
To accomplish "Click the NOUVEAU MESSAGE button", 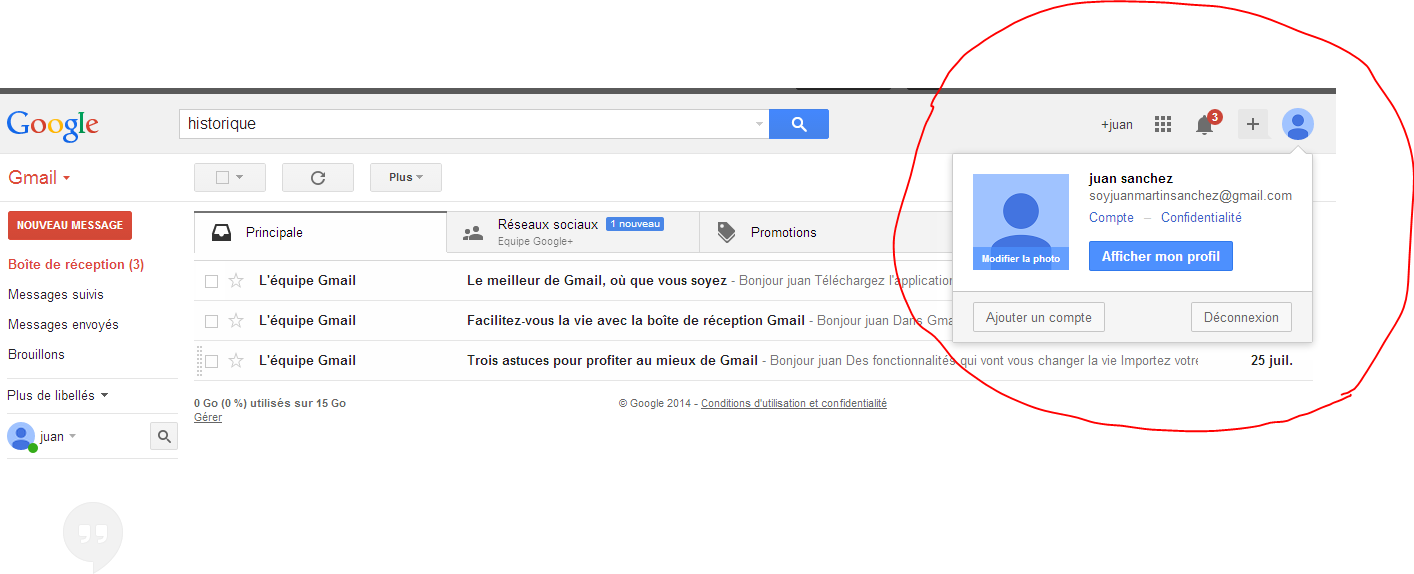I will click(70, 225).
